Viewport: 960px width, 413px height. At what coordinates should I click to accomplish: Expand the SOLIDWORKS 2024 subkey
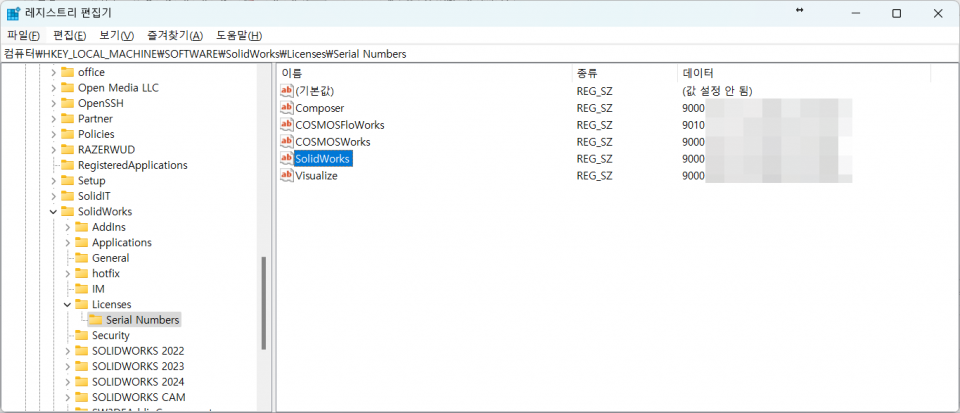click(67, 382)
